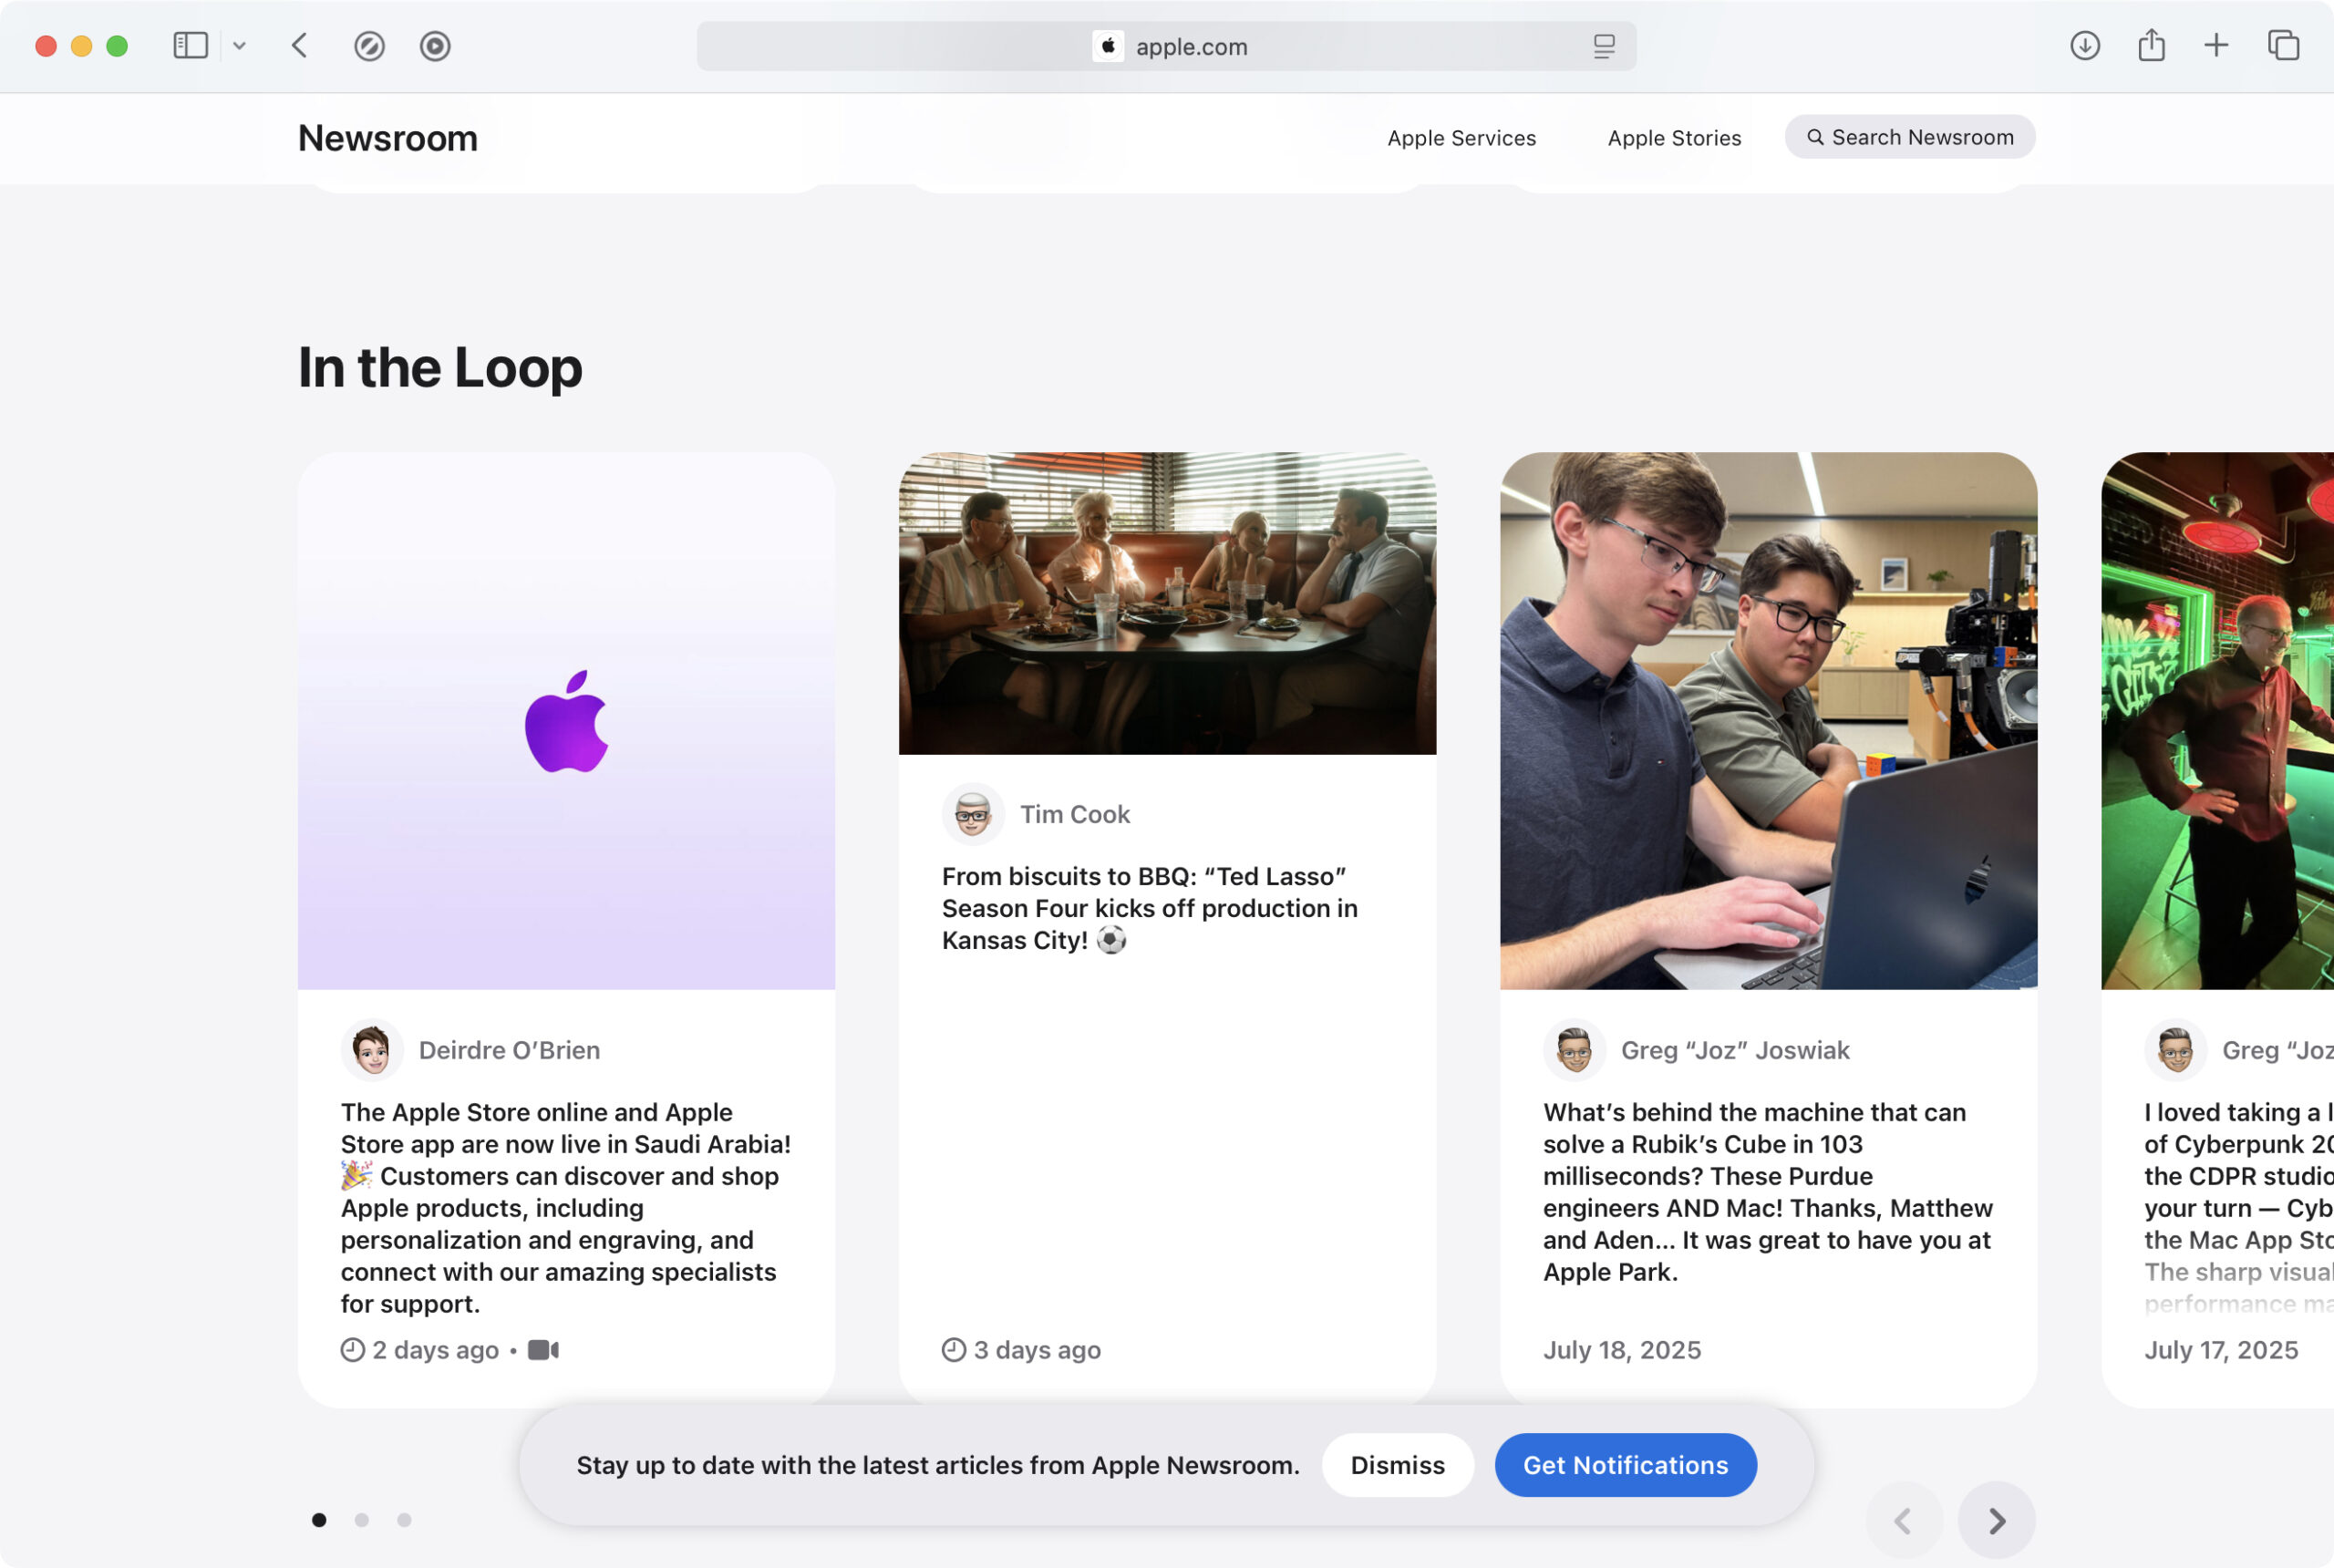Click the July 18, 2025 date
This screenshot has height=1568, width=2334.
coord(1621,1350)
